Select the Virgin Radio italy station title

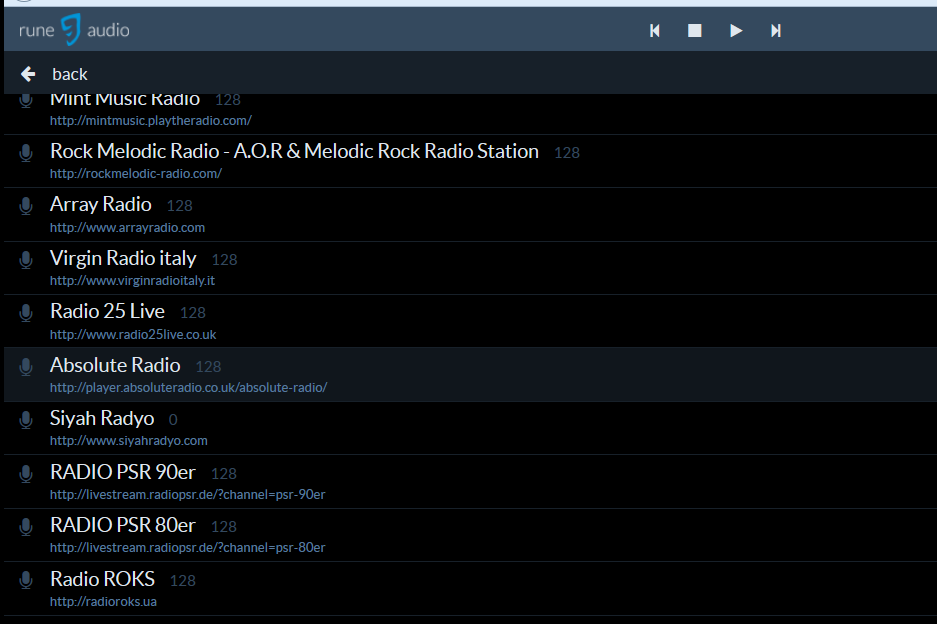[x=123, y=258]
